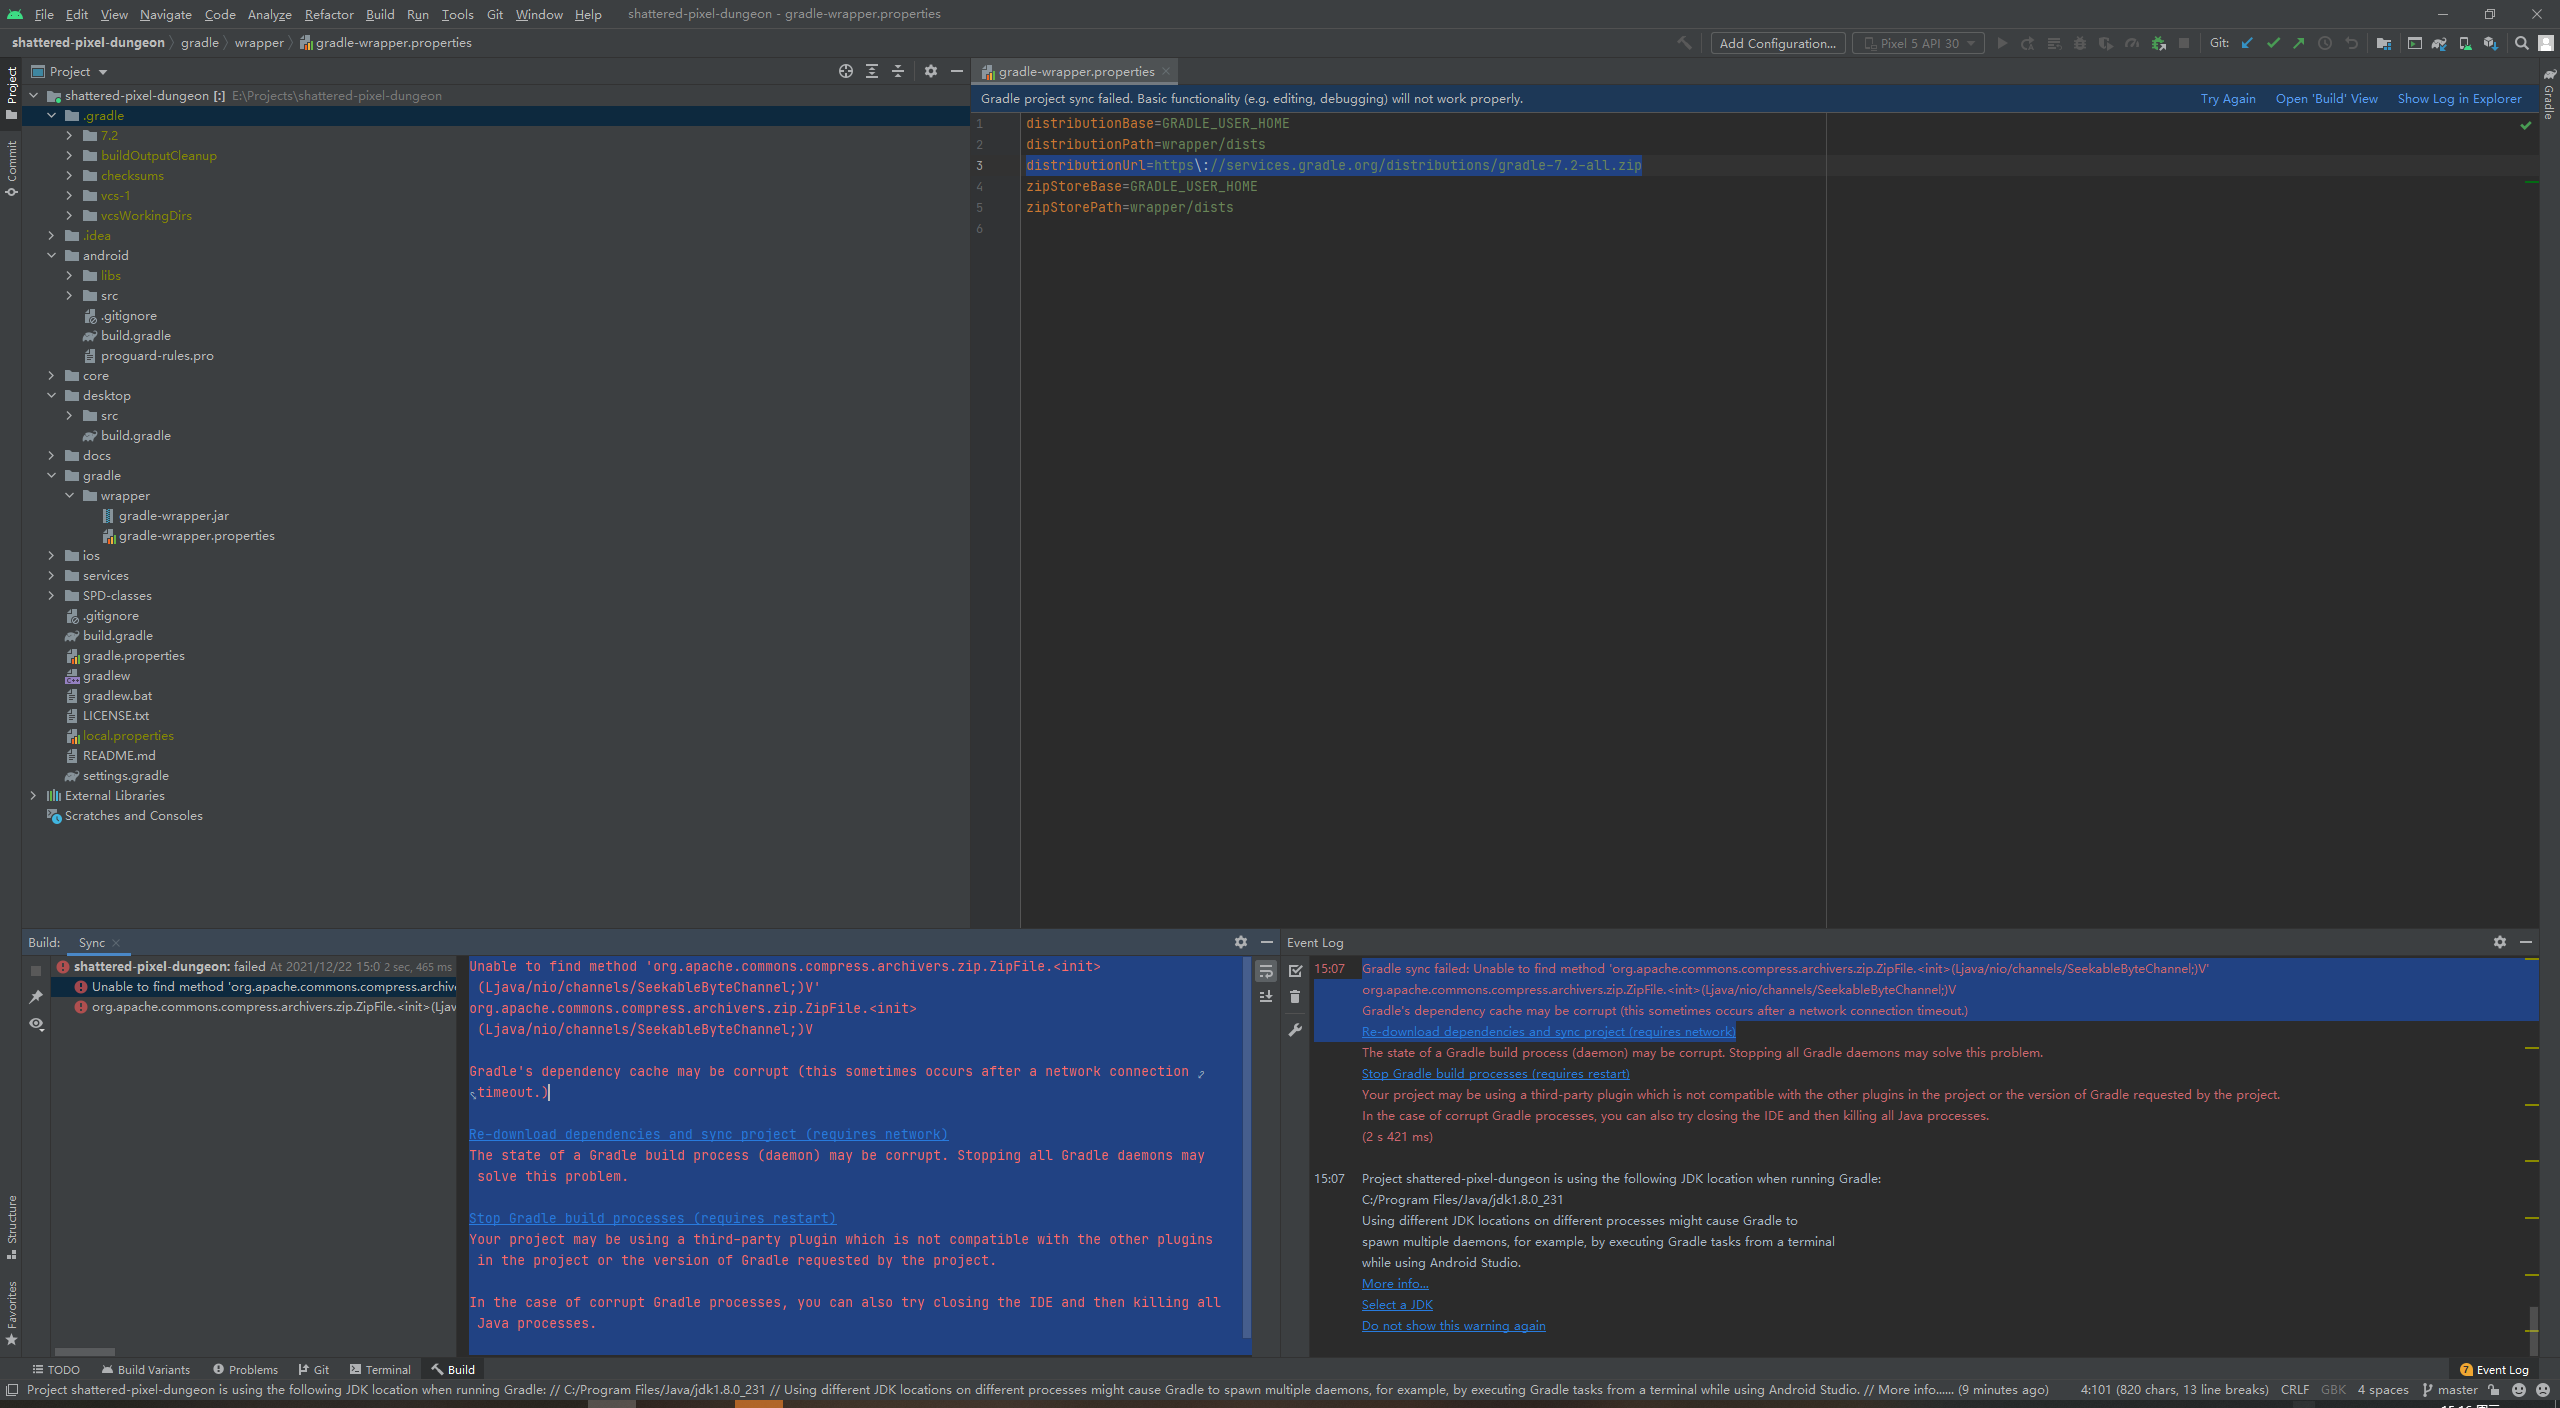Viewport: 2560px width, 1408px height.
Task: Toggle the Commit tool window on the left edge
Action: [11, 167]
